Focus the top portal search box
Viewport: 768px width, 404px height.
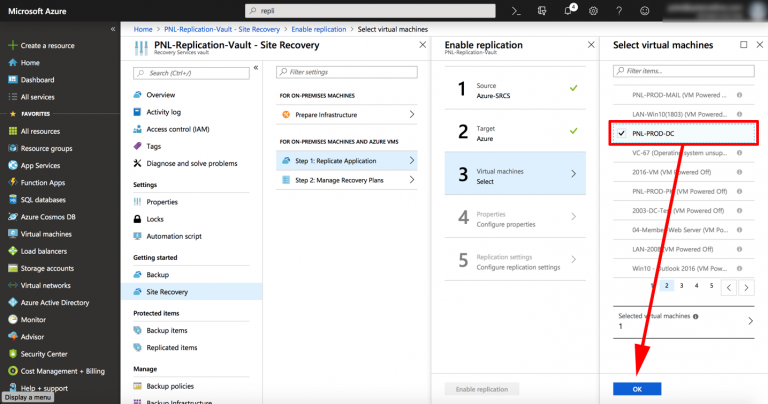coord(370,11)
